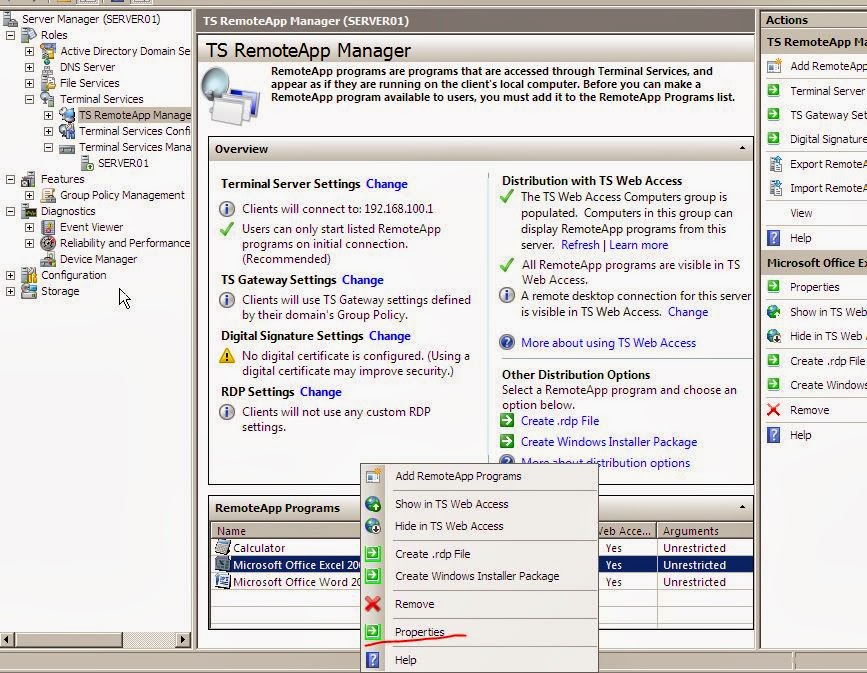Expand the Terminal Services Configuration node
867x673 pixels.
[x=49, y=132]
